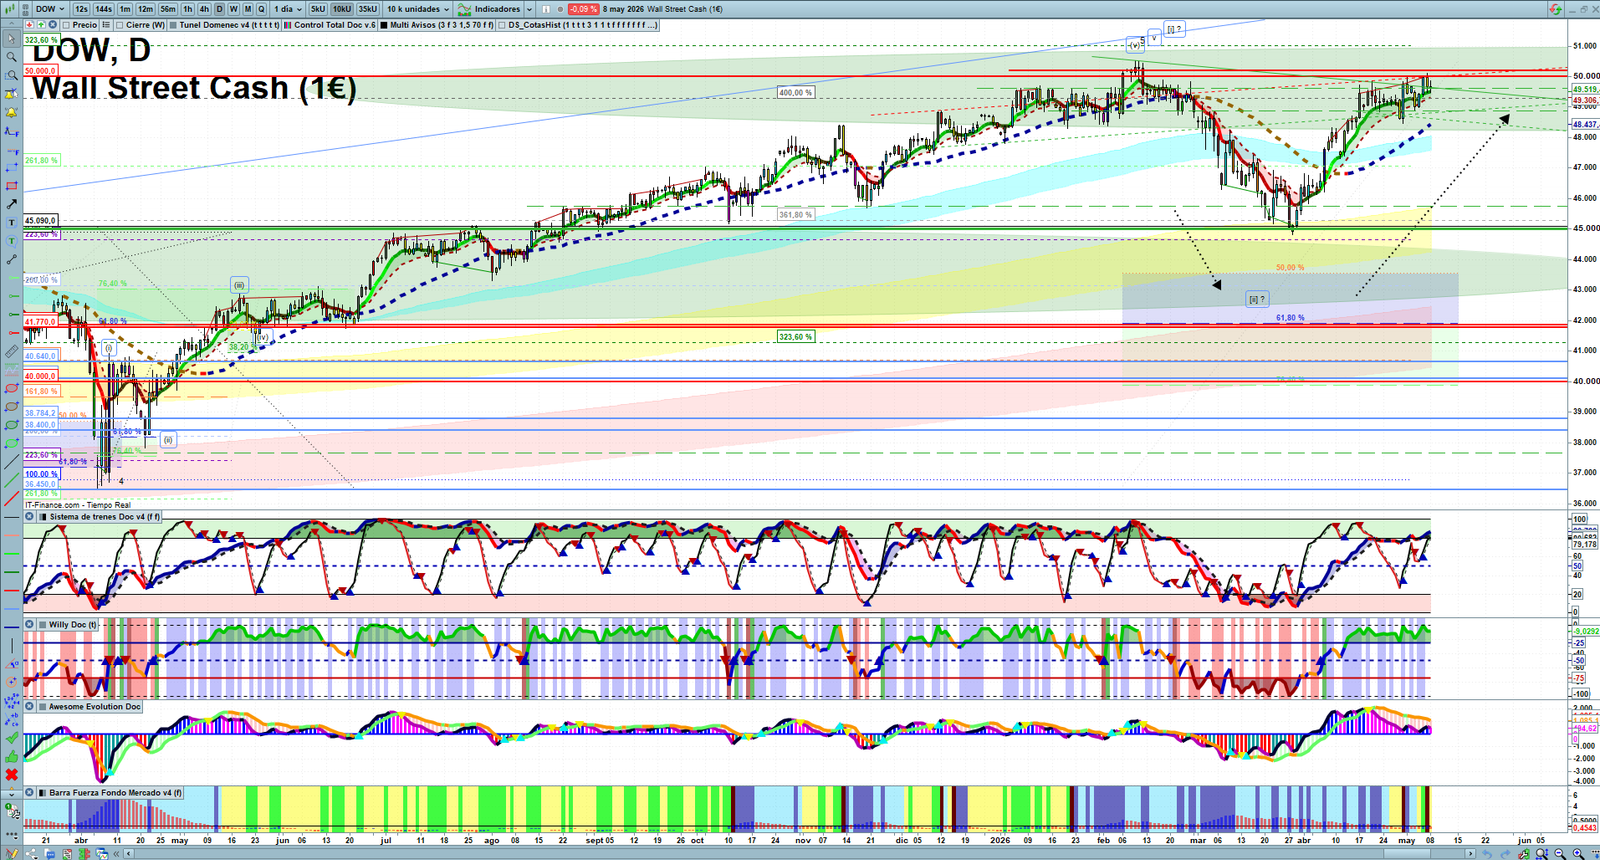Click the 5kU units button

(318, 9)
